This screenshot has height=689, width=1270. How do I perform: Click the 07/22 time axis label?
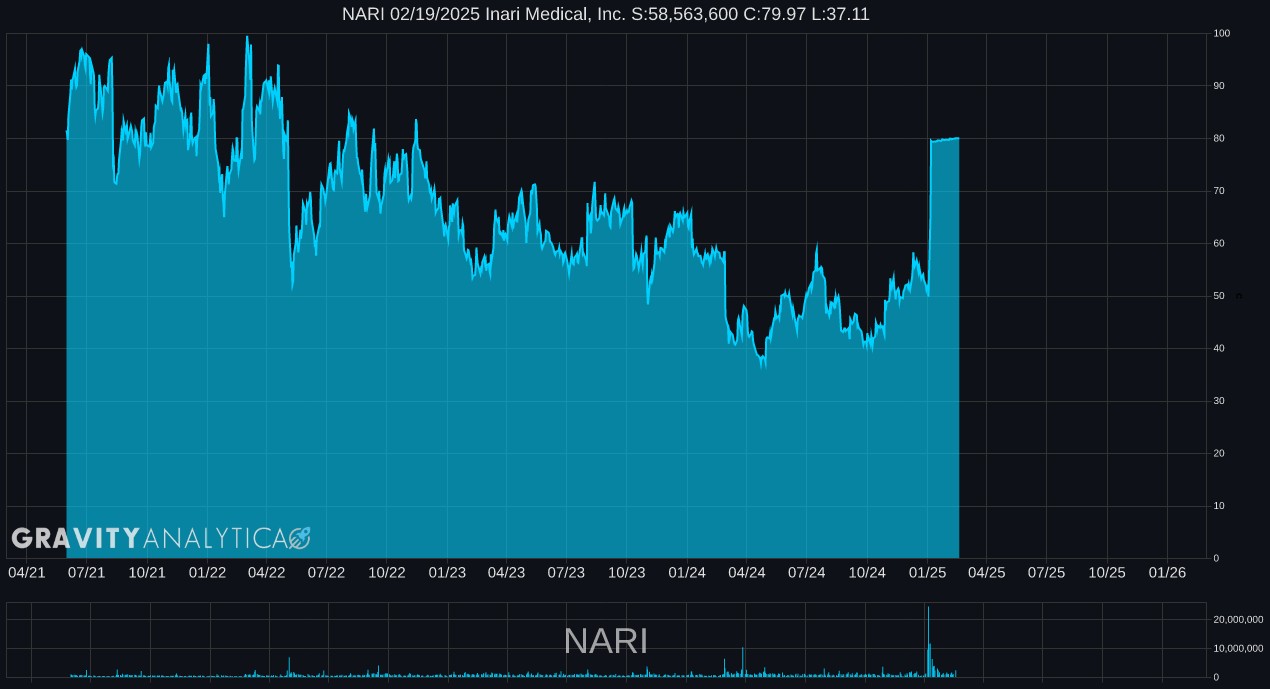[327, 572]
